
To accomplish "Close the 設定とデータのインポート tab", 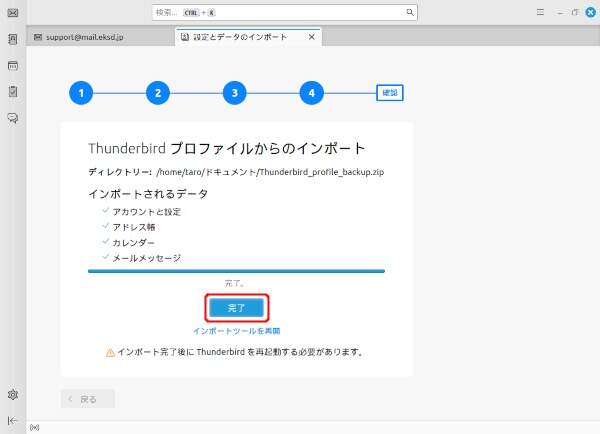I will 311,37.
